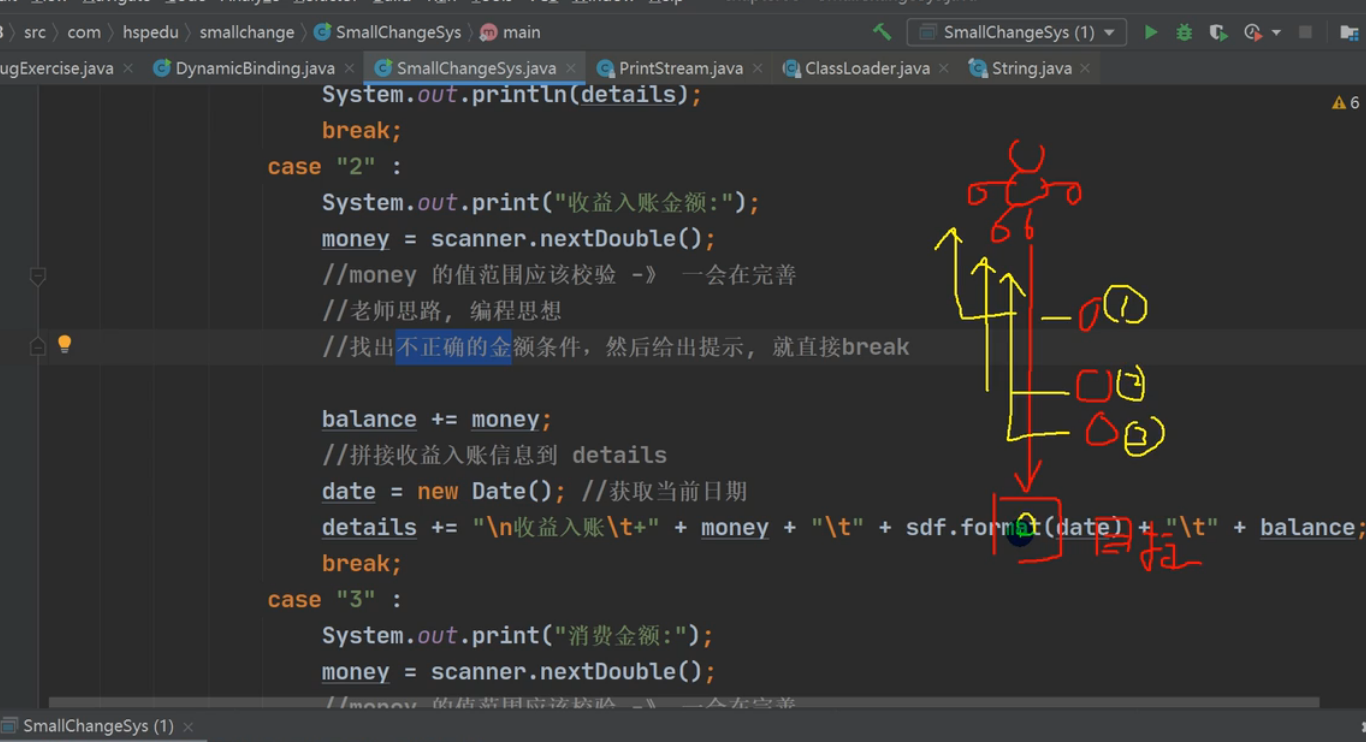Click on the line case "2" :
1366x742 pixels.
(x=334, y=167)
